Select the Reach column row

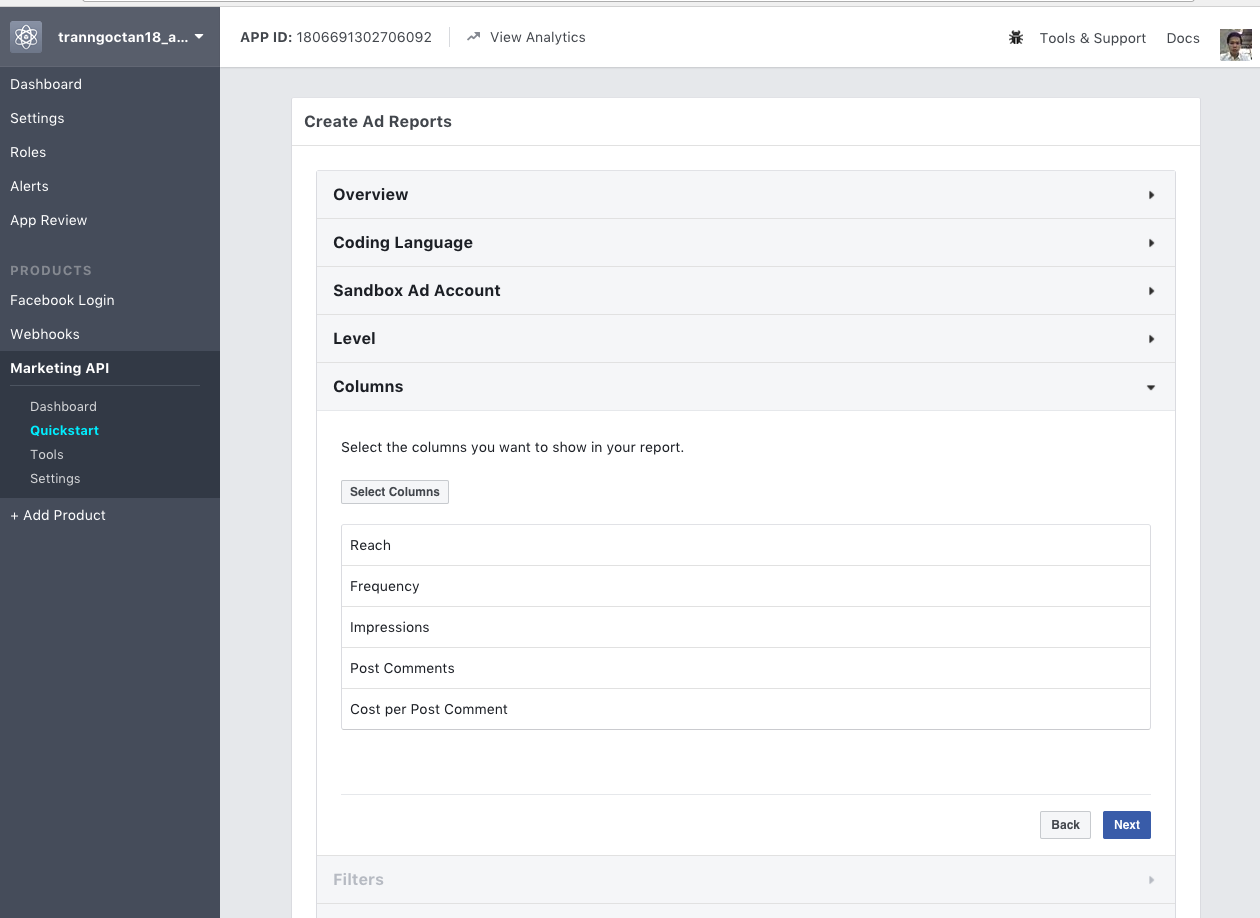(746, 545)
